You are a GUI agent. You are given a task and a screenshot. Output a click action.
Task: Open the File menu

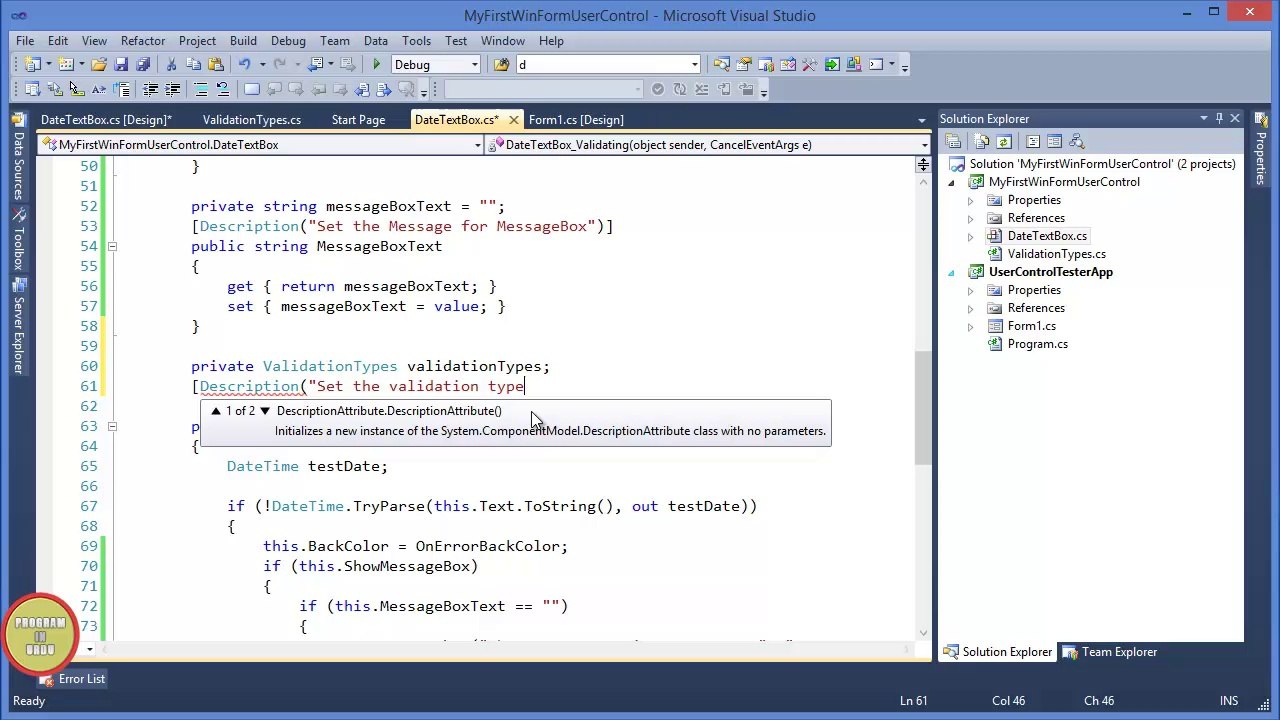(x=25, y=41)
